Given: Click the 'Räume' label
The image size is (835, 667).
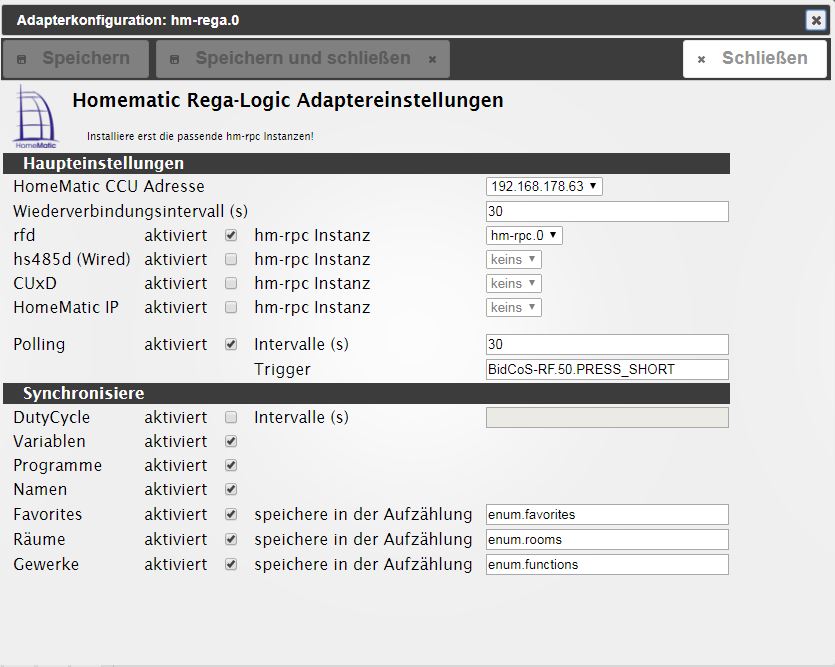Looking at the screenshot, I should click(39, 539).
